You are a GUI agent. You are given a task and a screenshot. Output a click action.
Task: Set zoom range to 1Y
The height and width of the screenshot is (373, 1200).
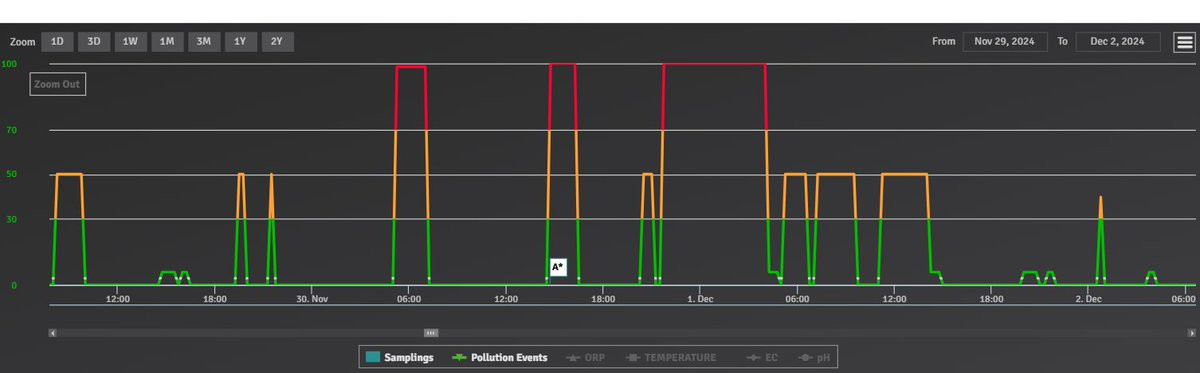tap(240, 42)
